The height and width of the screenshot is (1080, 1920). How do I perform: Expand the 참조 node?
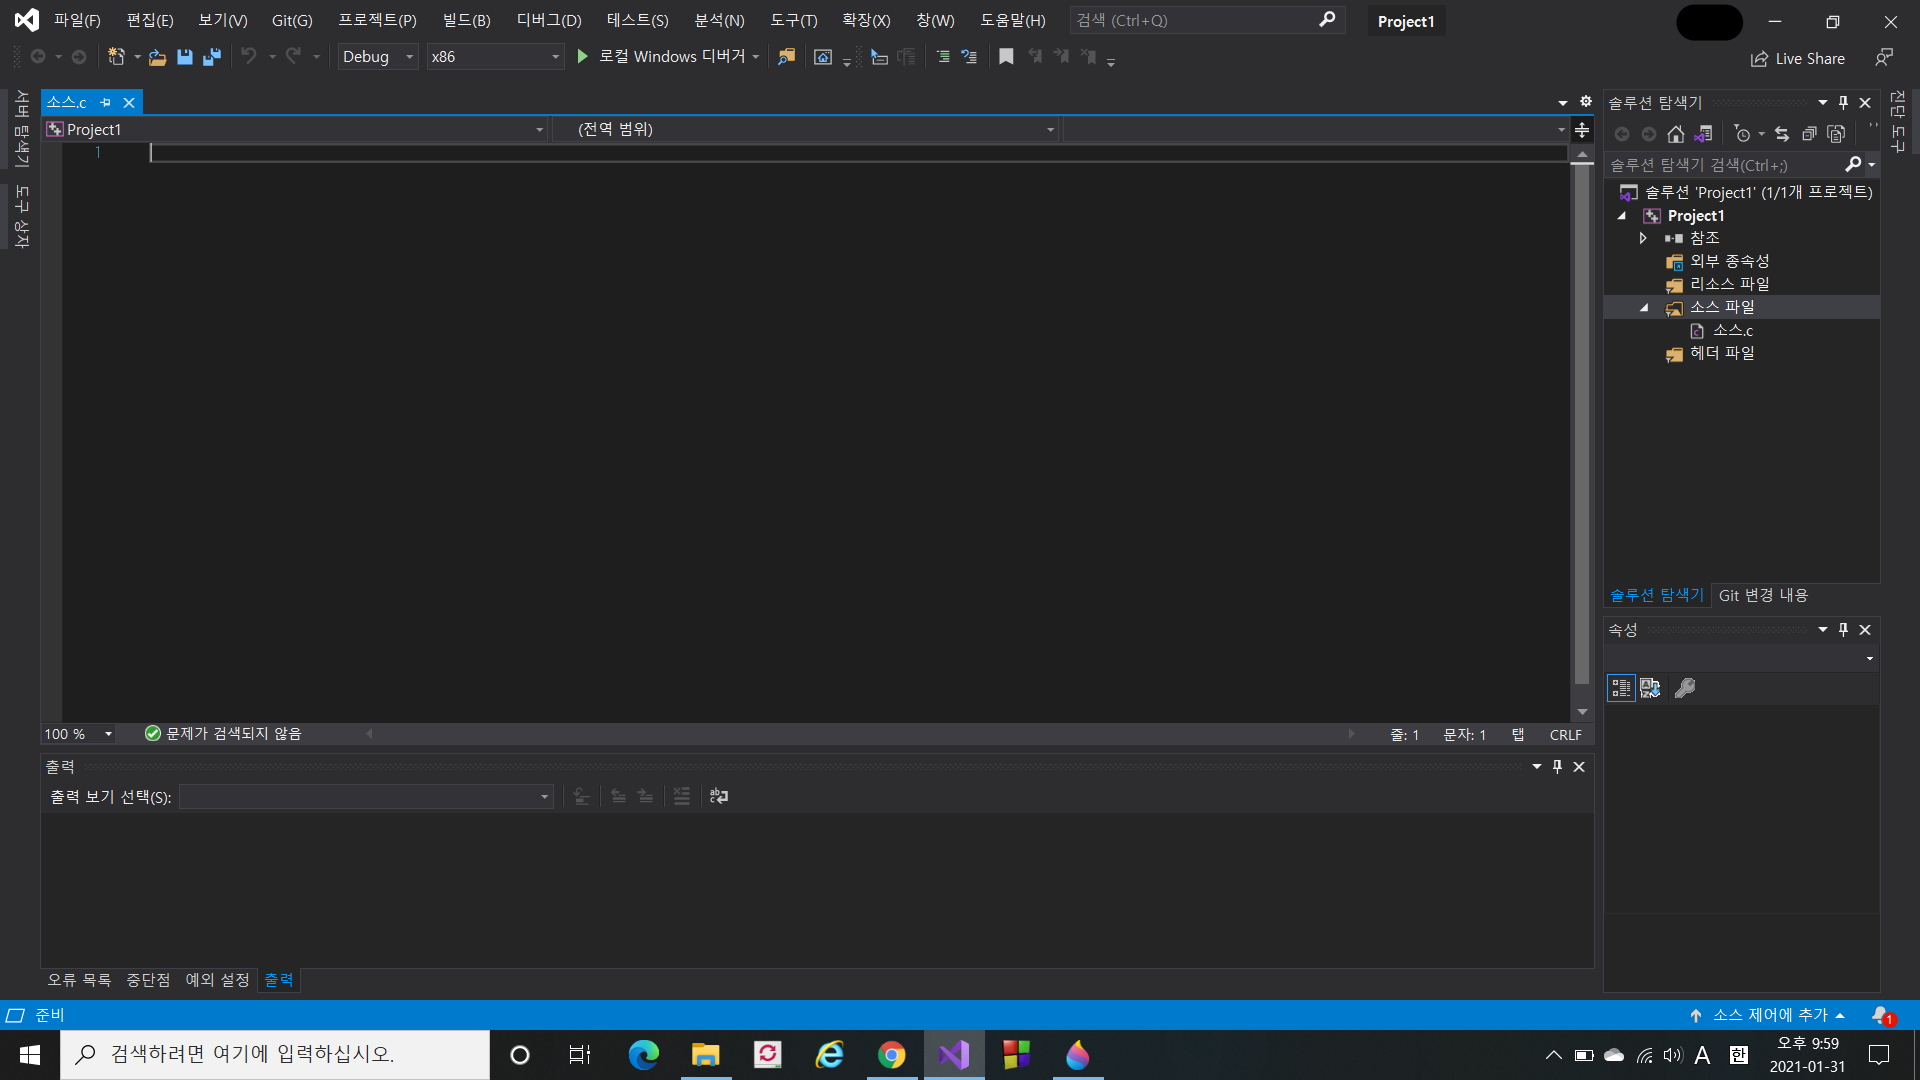pos(1643,238)
